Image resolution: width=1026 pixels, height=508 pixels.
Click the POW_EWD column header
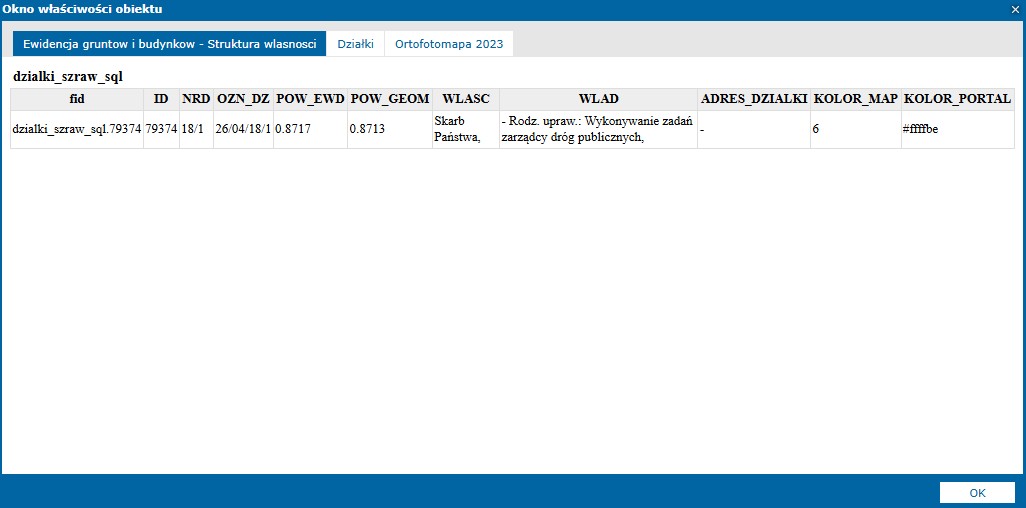click(x=309, y=99)
